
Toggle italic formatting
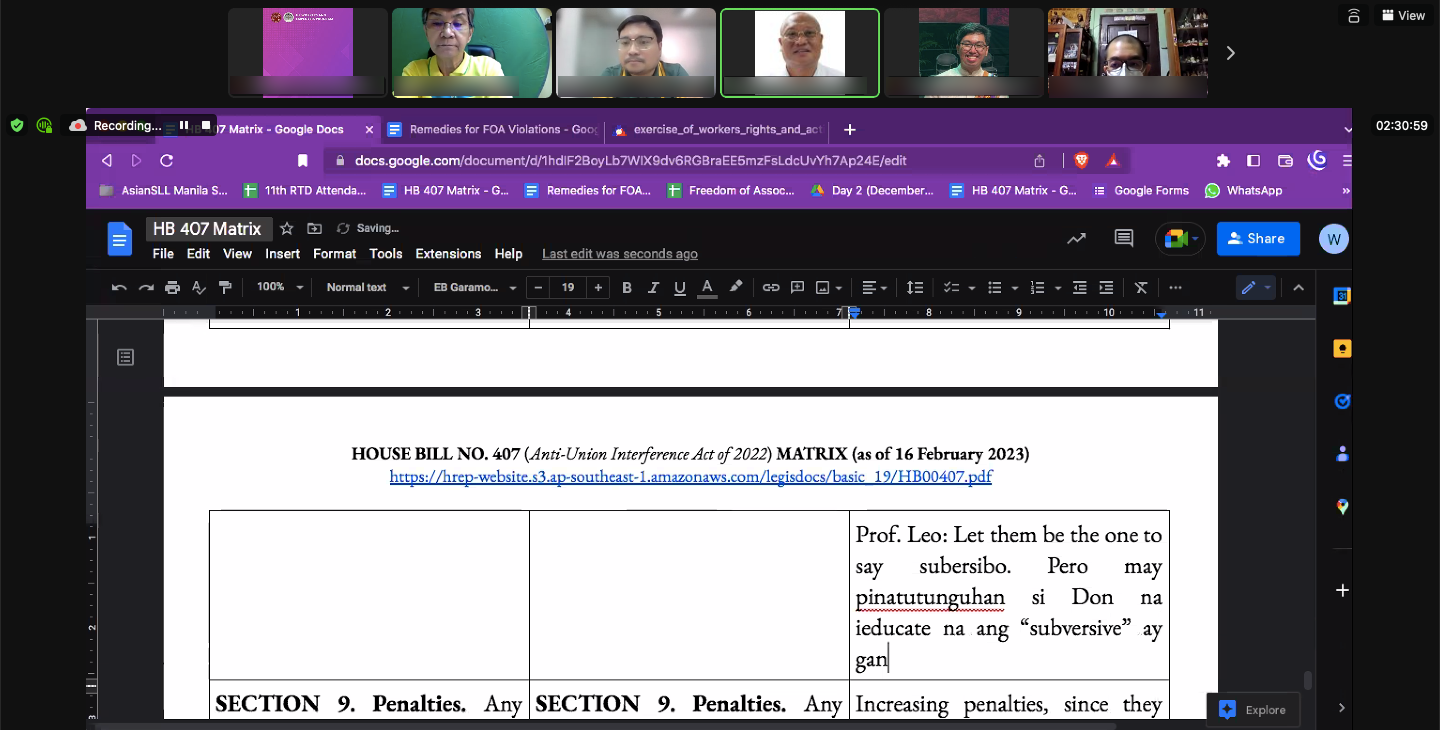[x=653, y=288]
